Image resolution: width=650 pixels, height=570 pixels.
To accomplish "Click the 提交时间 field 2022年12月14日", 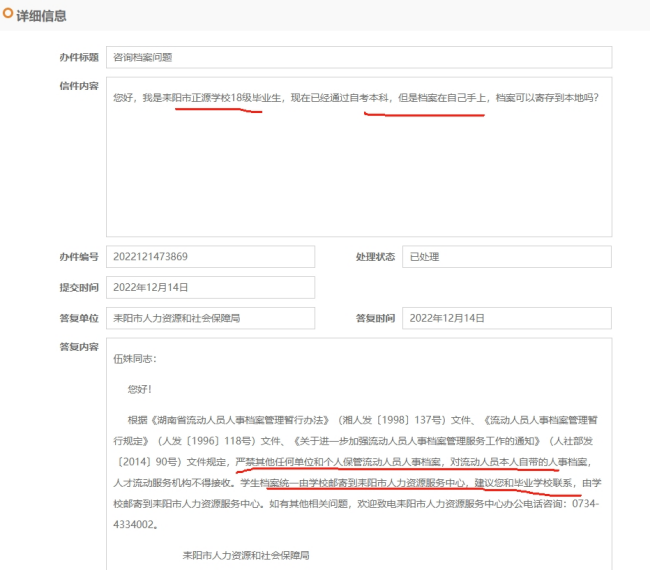I will click(211, 287).
